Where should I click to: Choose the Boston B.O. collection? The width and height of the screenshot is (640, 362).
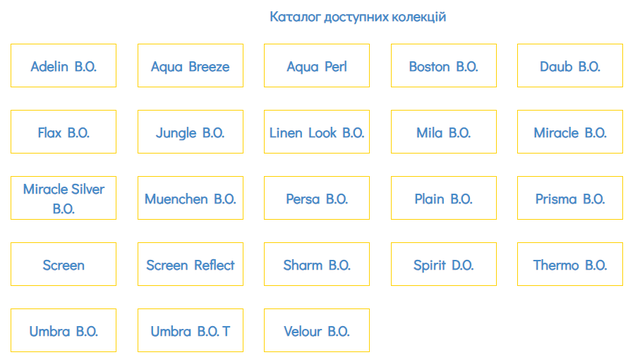click(444, 66)
